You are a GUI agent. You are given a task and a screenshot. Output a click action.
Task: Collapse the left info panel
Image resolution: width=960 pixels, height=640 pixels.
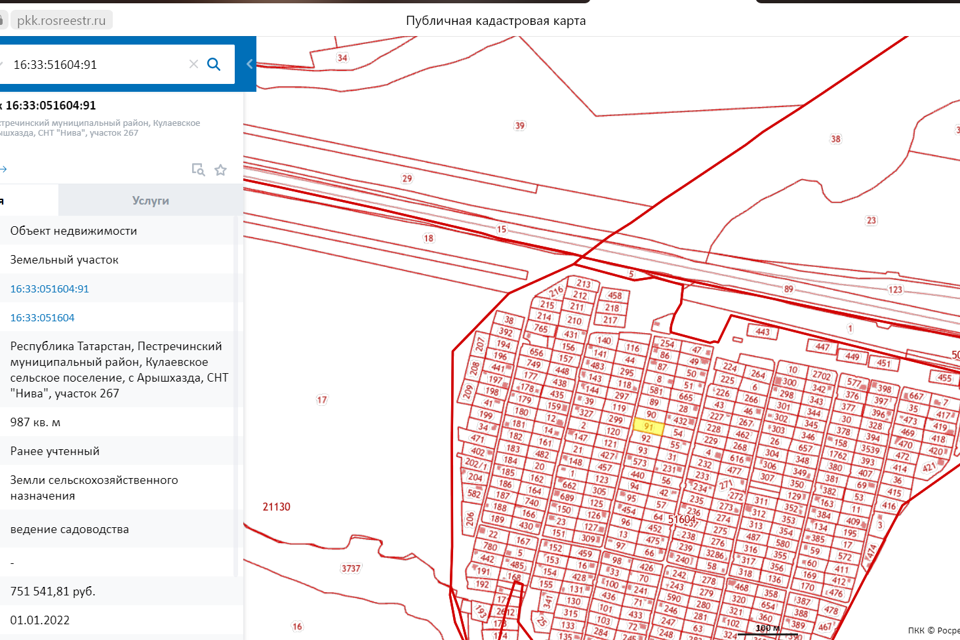(249, 64)
